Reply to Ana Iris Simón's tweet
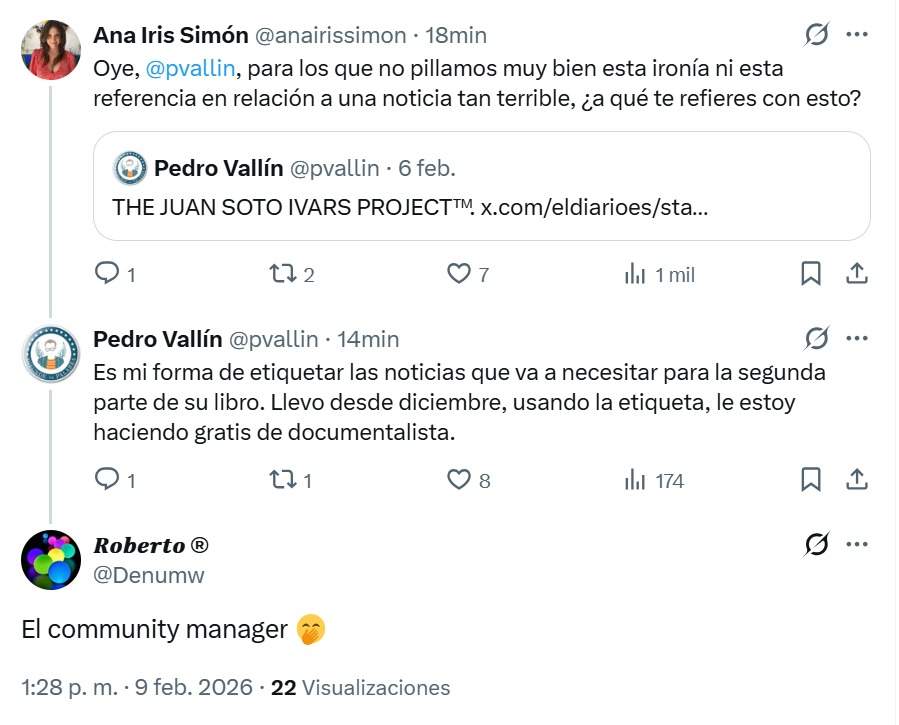Screen dimensions: 899x725 [107, 274]
